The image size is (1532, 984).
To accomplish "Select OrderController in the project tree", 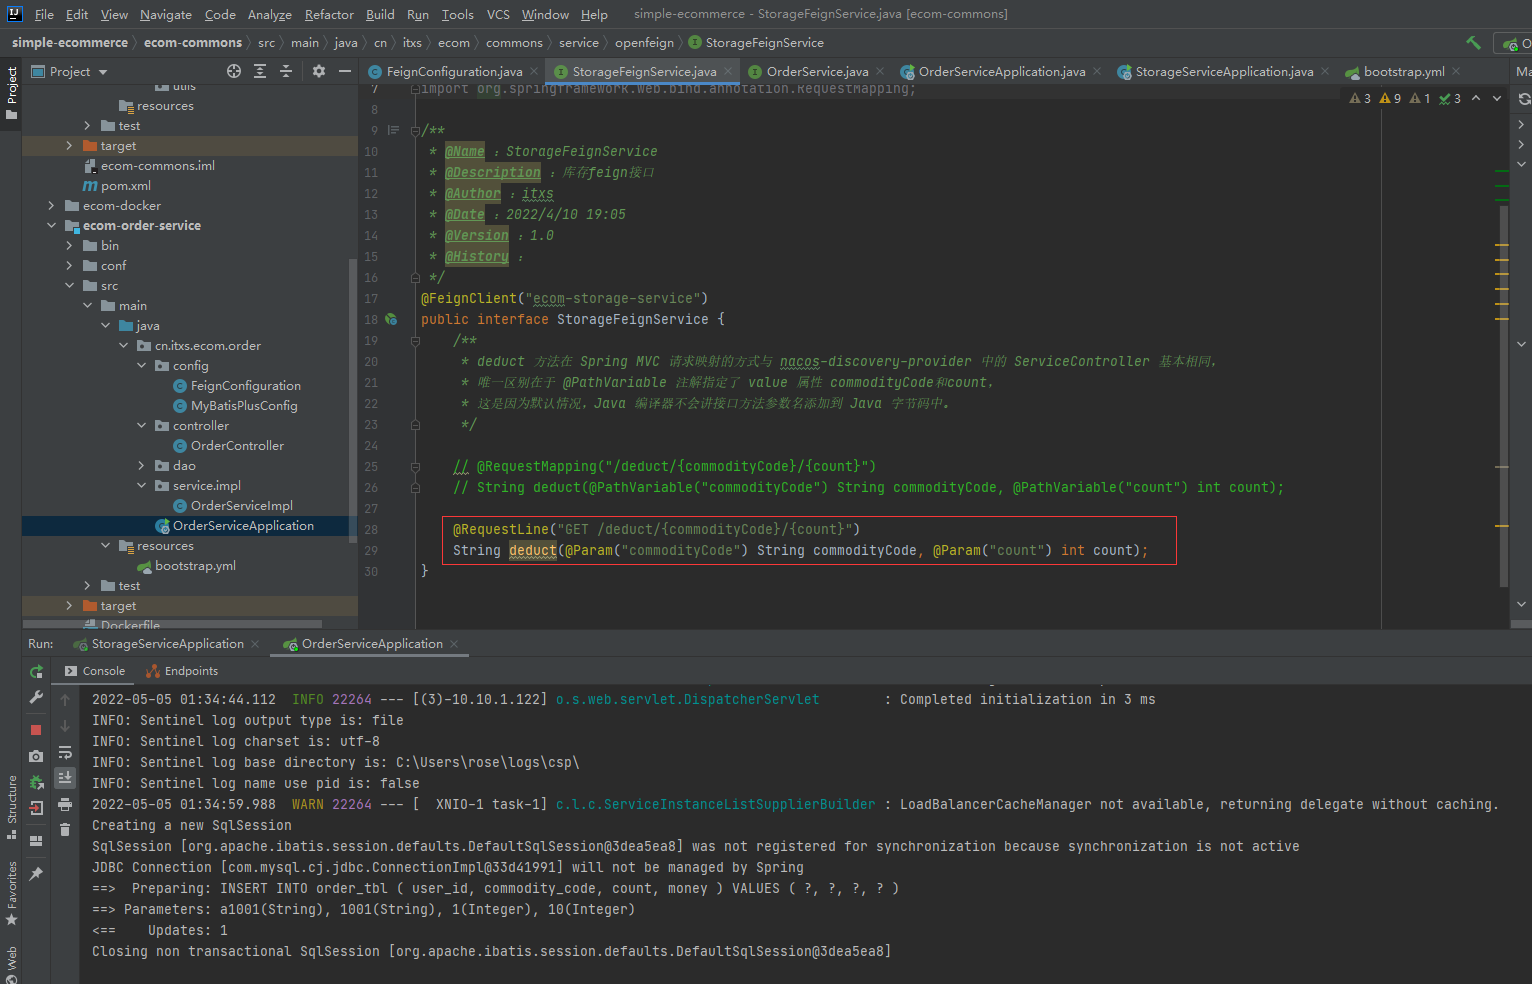I will pos(237,446).
